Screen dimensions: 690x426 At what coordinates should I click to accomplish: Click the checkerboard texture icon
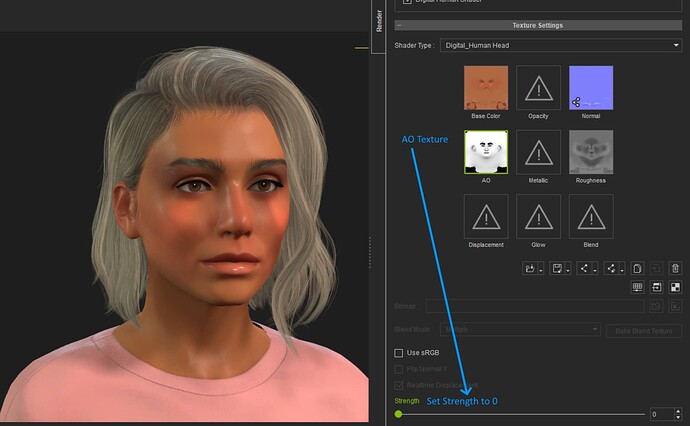coord(675,287)
